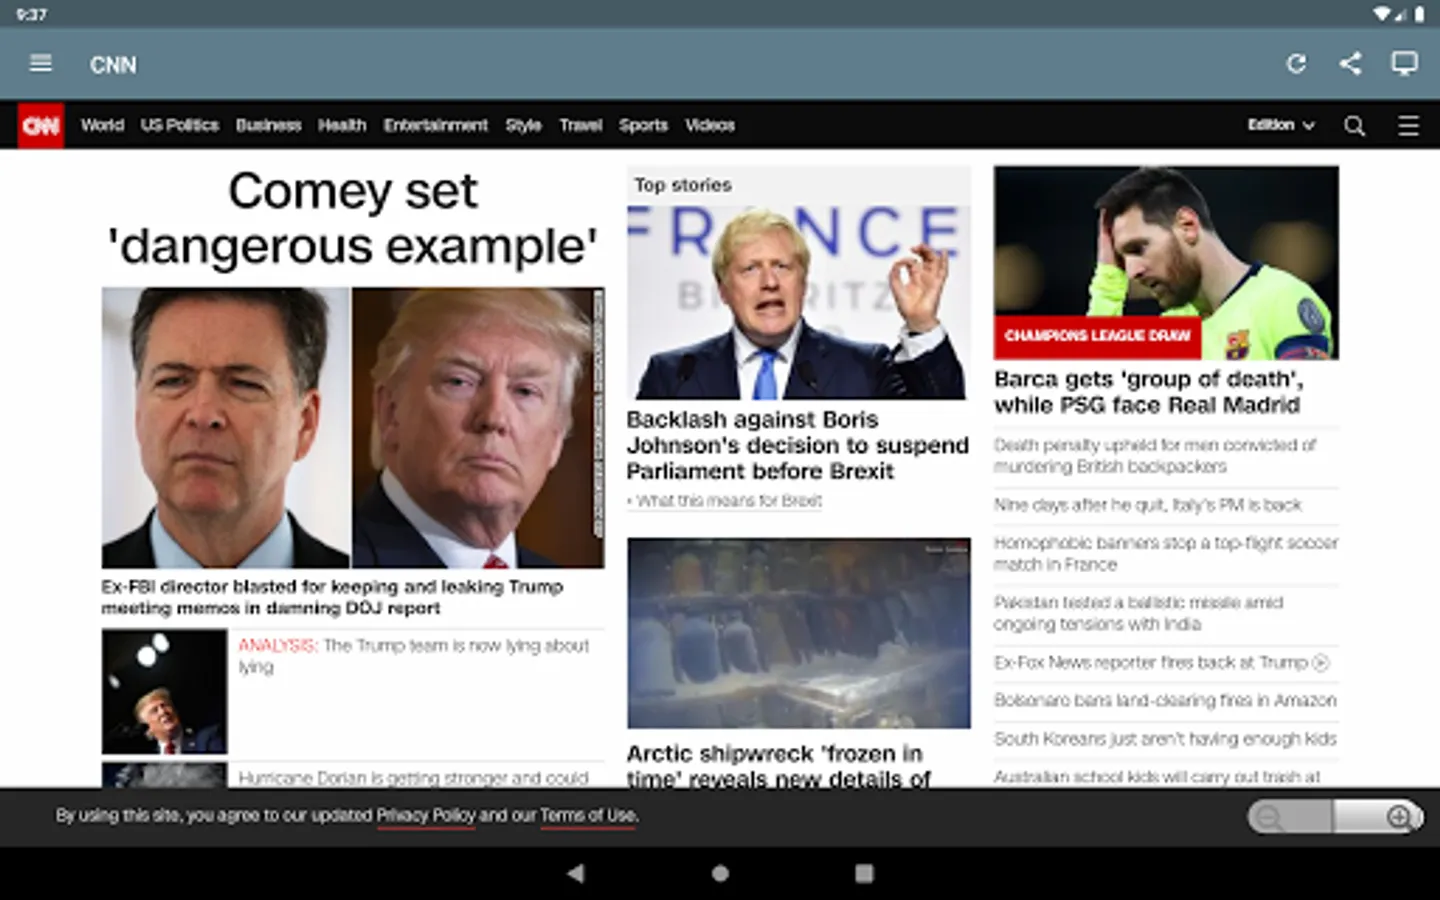Open the Travel section
1440x900 pixels.
click(580, 125)
